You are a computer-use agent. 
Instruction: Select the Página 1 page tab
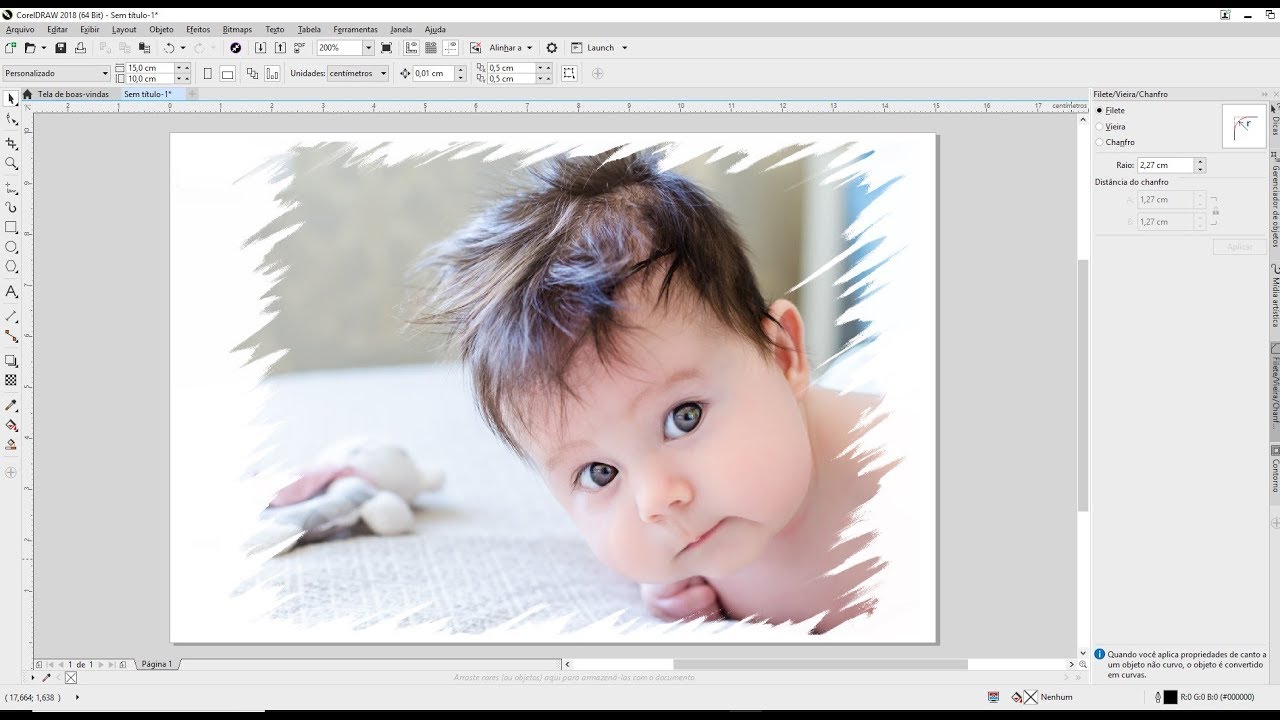156,664
